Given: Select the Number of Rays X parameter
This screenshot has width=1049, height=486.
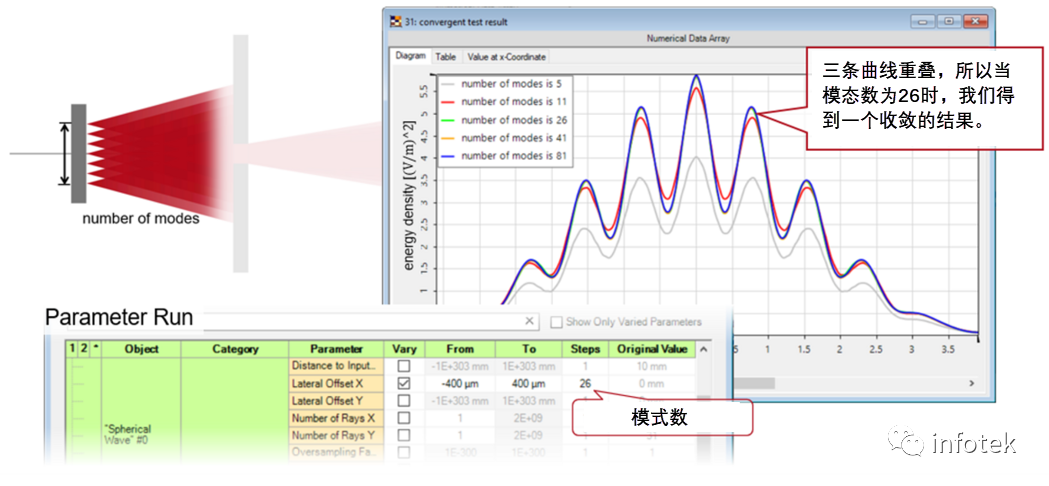Looking at the screenshot, I should click(336, 418).
